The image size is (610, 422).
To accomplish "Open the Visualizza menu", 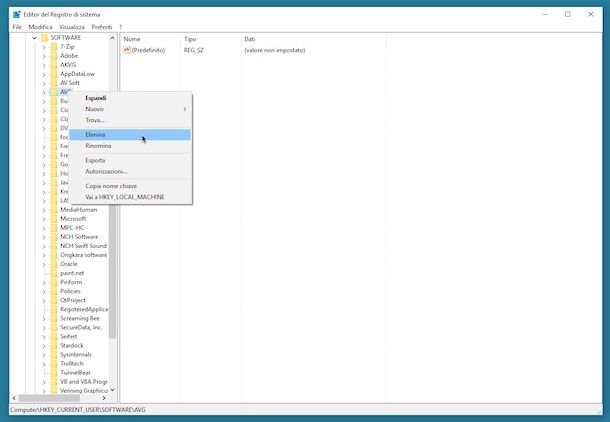I will (72, 27).
